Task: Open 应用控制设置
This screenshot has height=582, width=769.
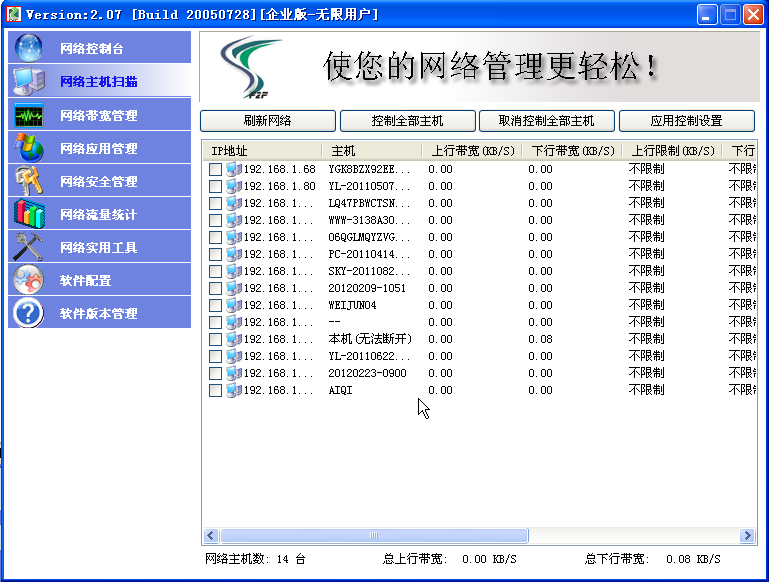Action: [686, 121]
